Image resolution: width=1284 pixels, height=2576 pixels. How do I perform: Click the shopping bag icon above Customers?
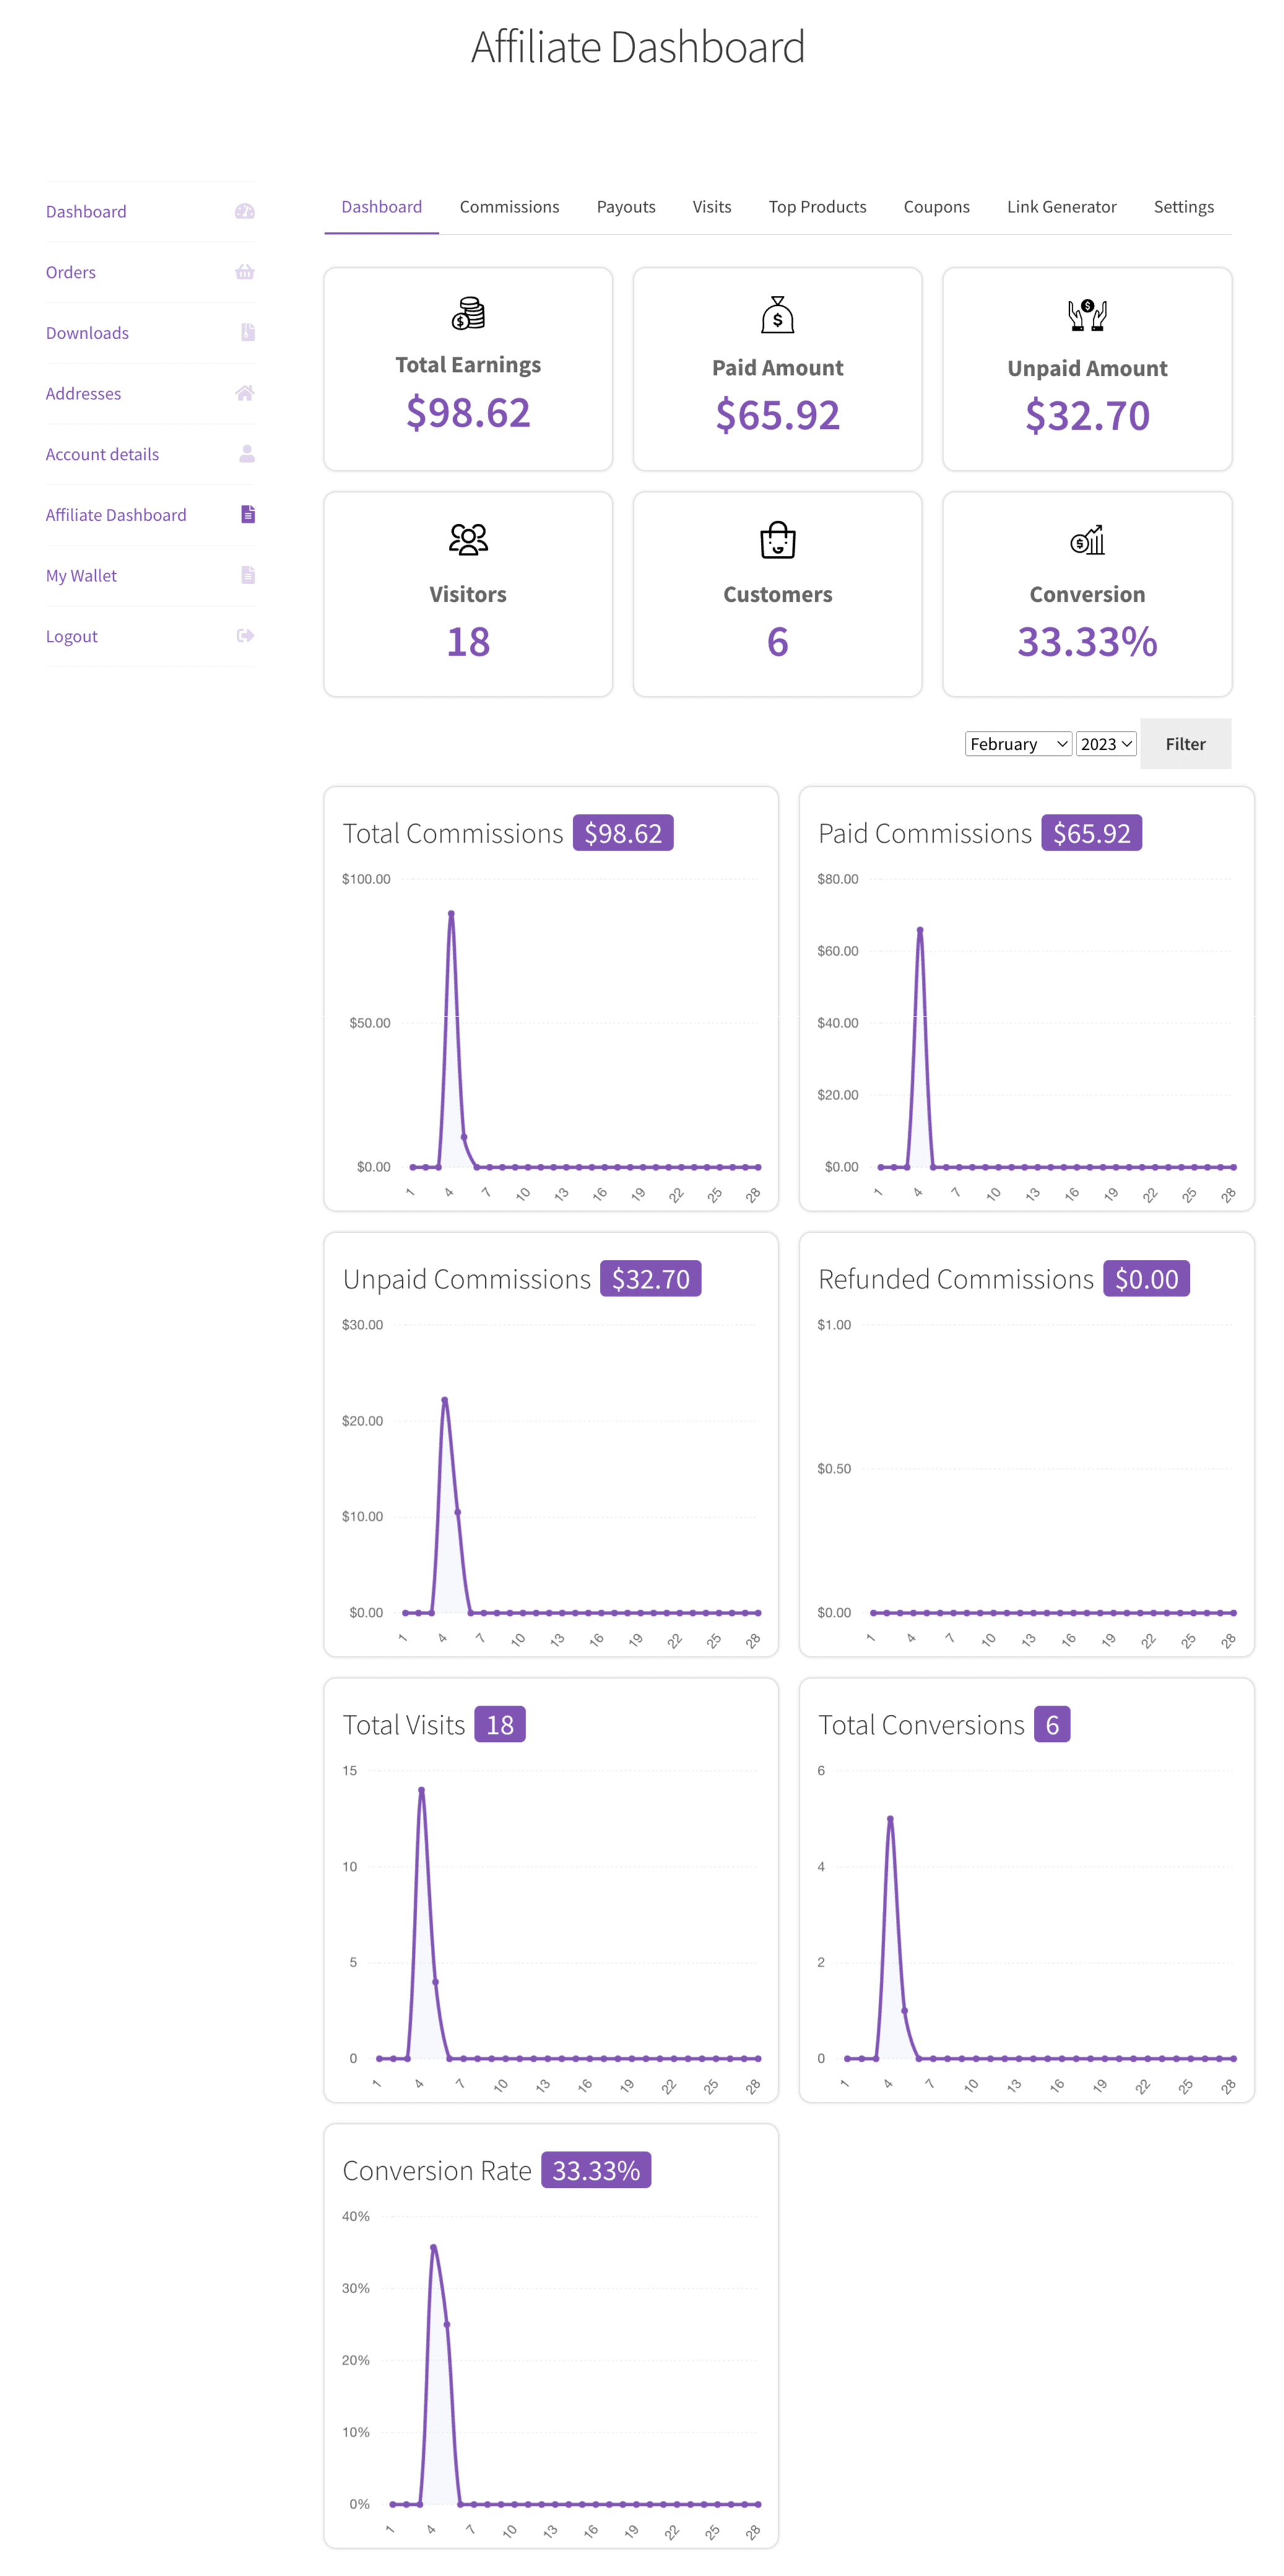tap(777, 540)
